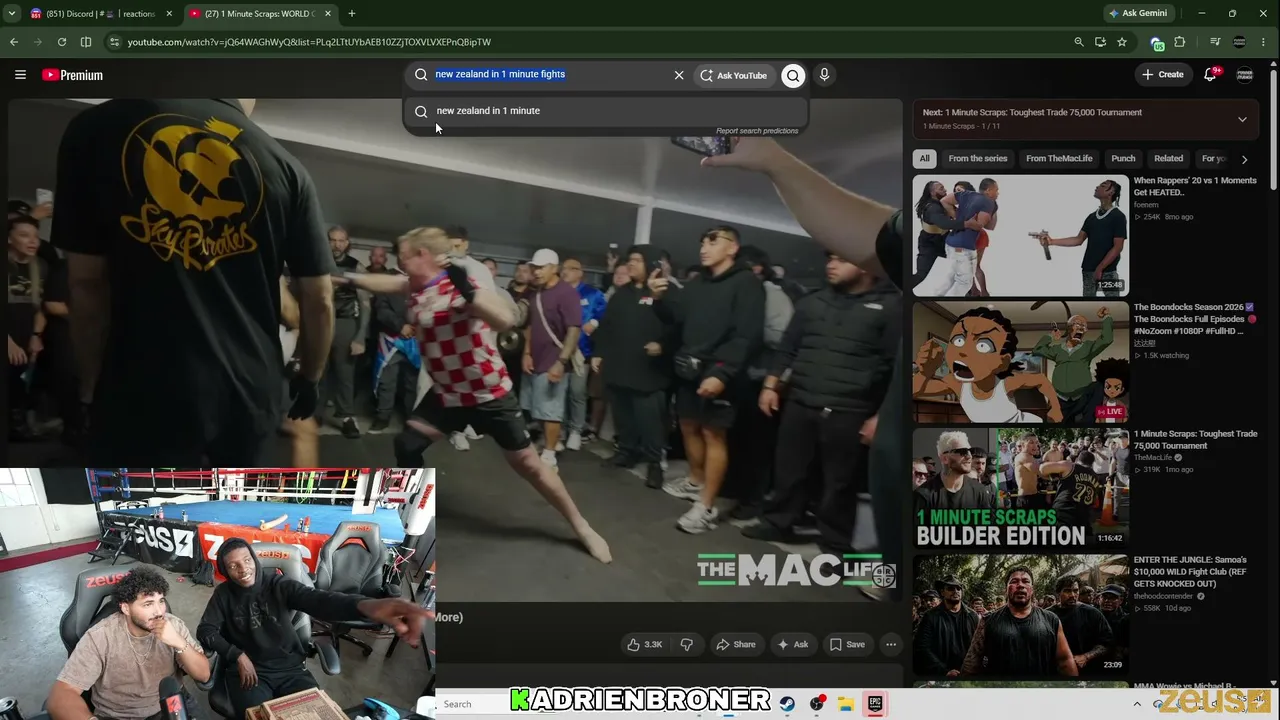The image size is (1280, 720).
Task: Select the All filter chip
Action: tap(925, 159)
